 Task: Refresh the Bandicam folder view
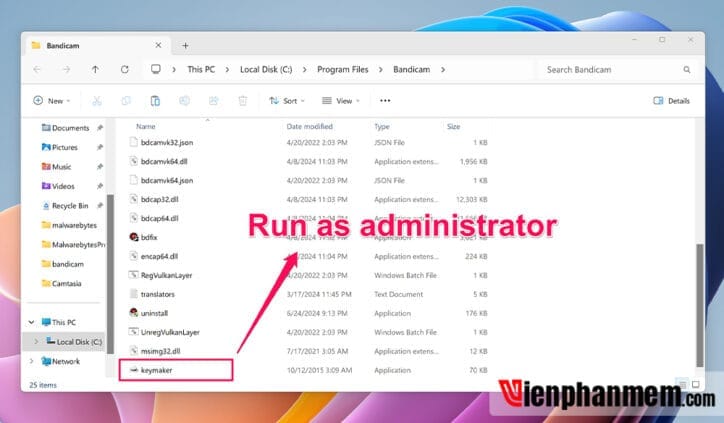(x=125, y=69)
